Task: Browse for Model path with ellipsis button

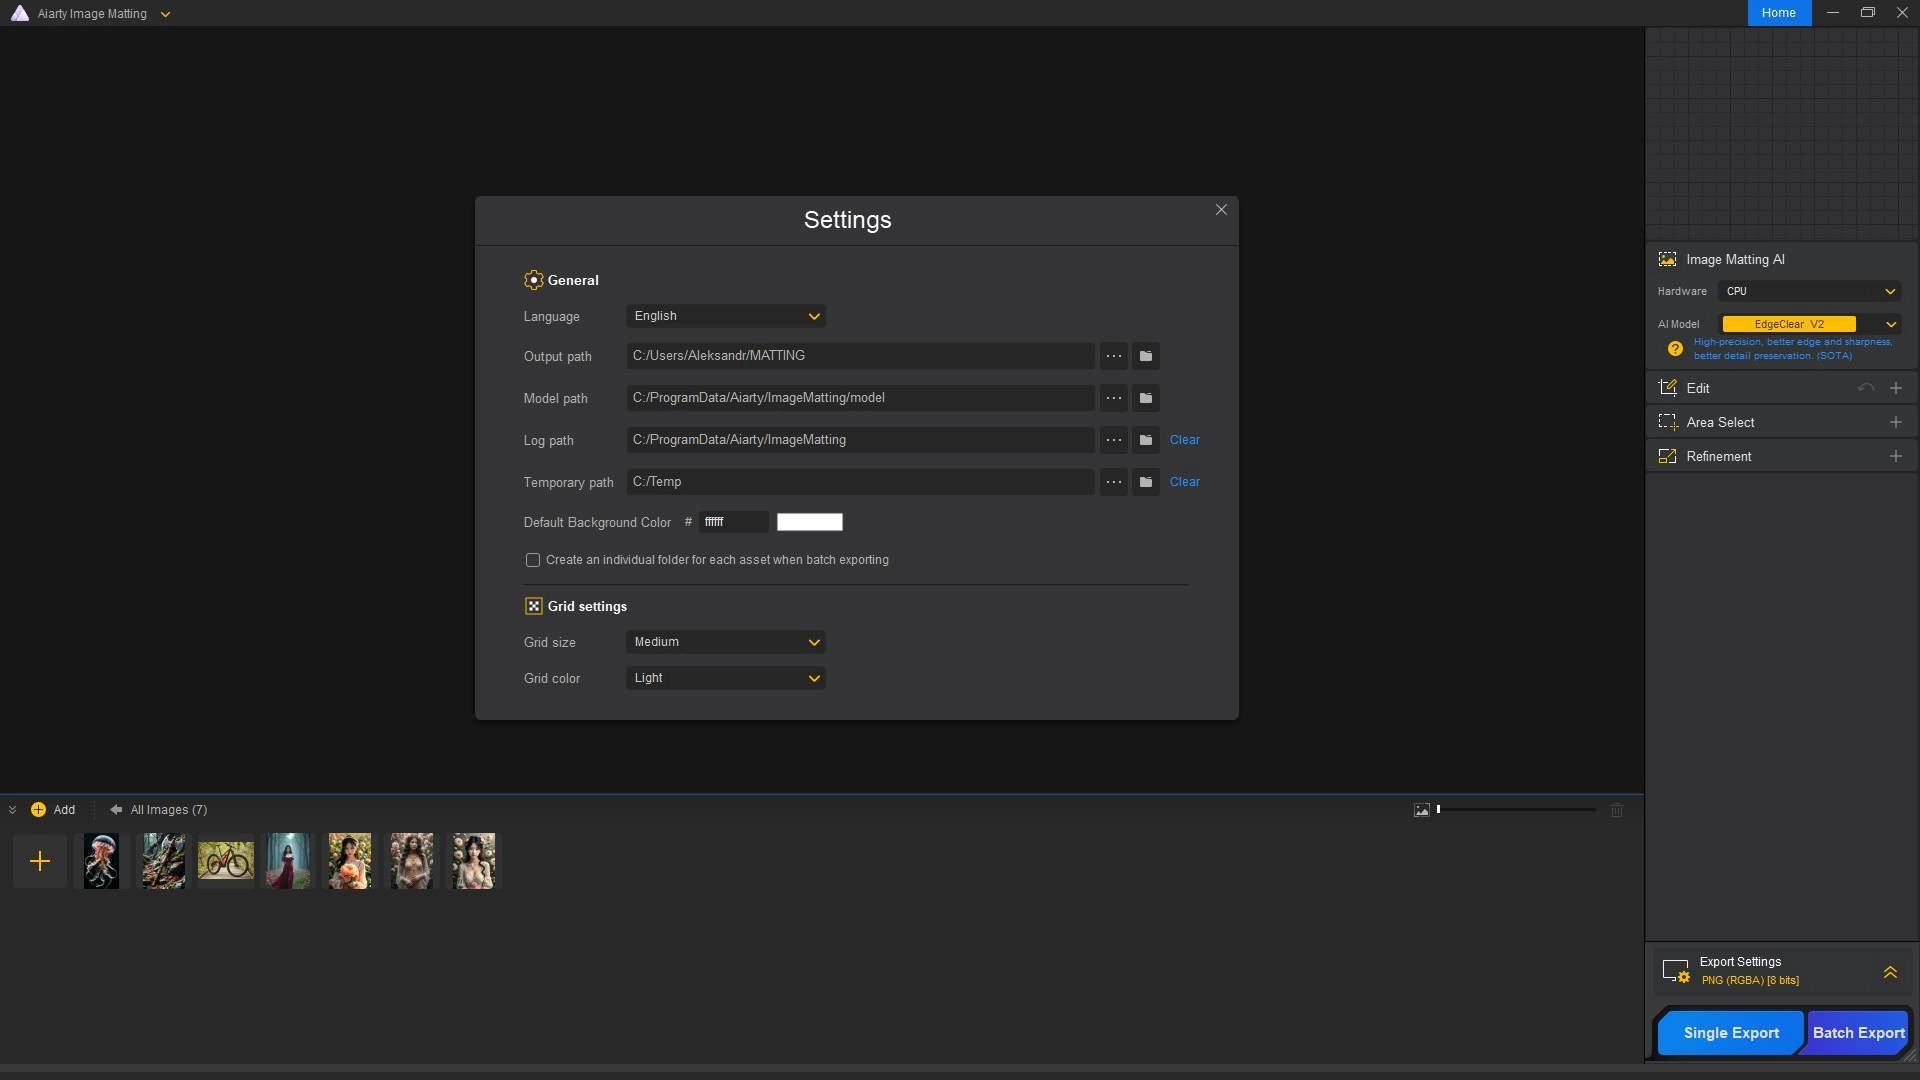Action: tap(1113, 398)
